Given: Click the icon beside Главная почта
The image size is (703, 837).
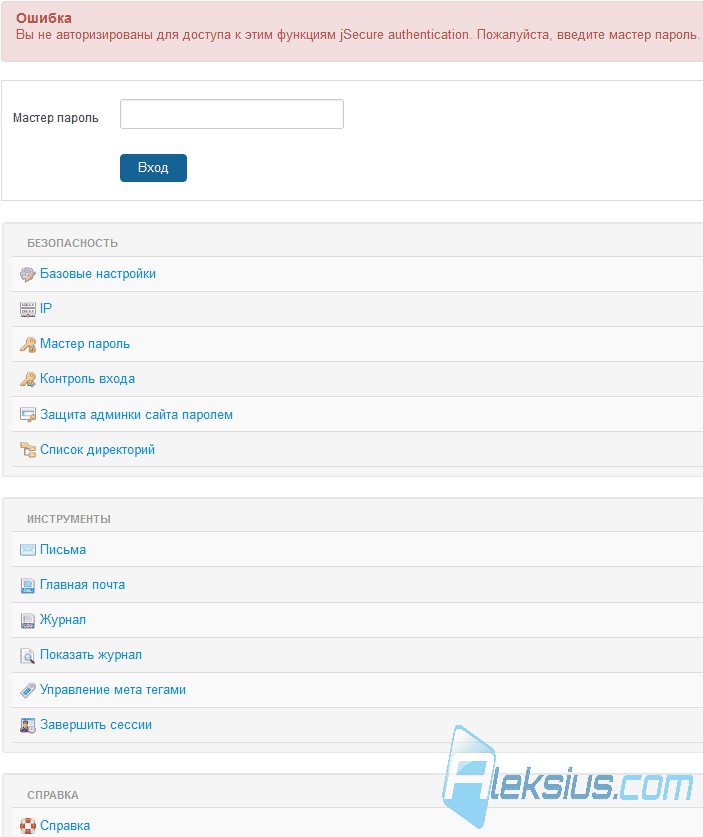Looking at the screenshot, I should 27,586.
